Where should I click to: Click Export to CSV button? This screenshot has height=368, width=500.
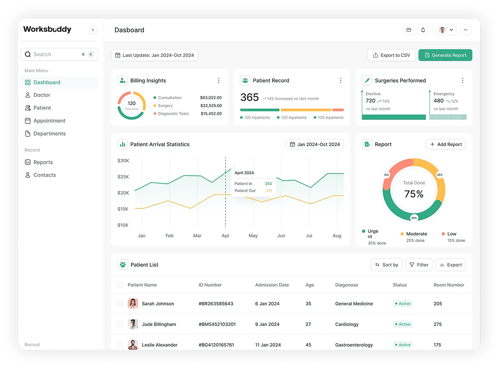[x=391, y=55]
